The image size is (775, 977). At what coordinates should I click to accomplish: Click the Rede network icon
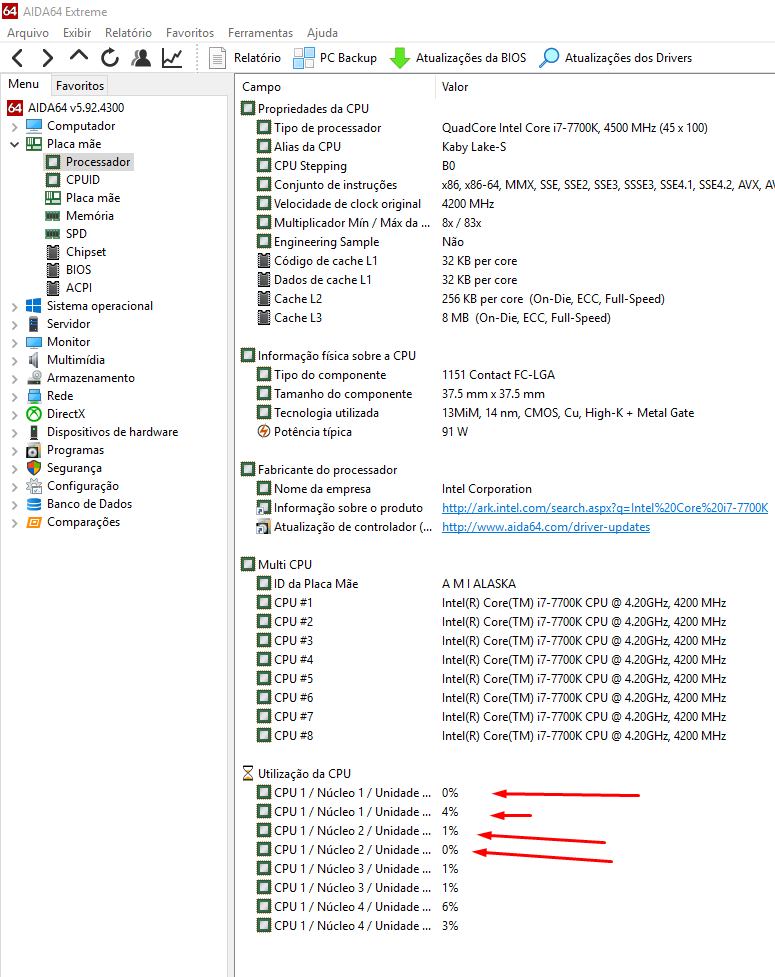pyautogui.click(x=34, y=396)
